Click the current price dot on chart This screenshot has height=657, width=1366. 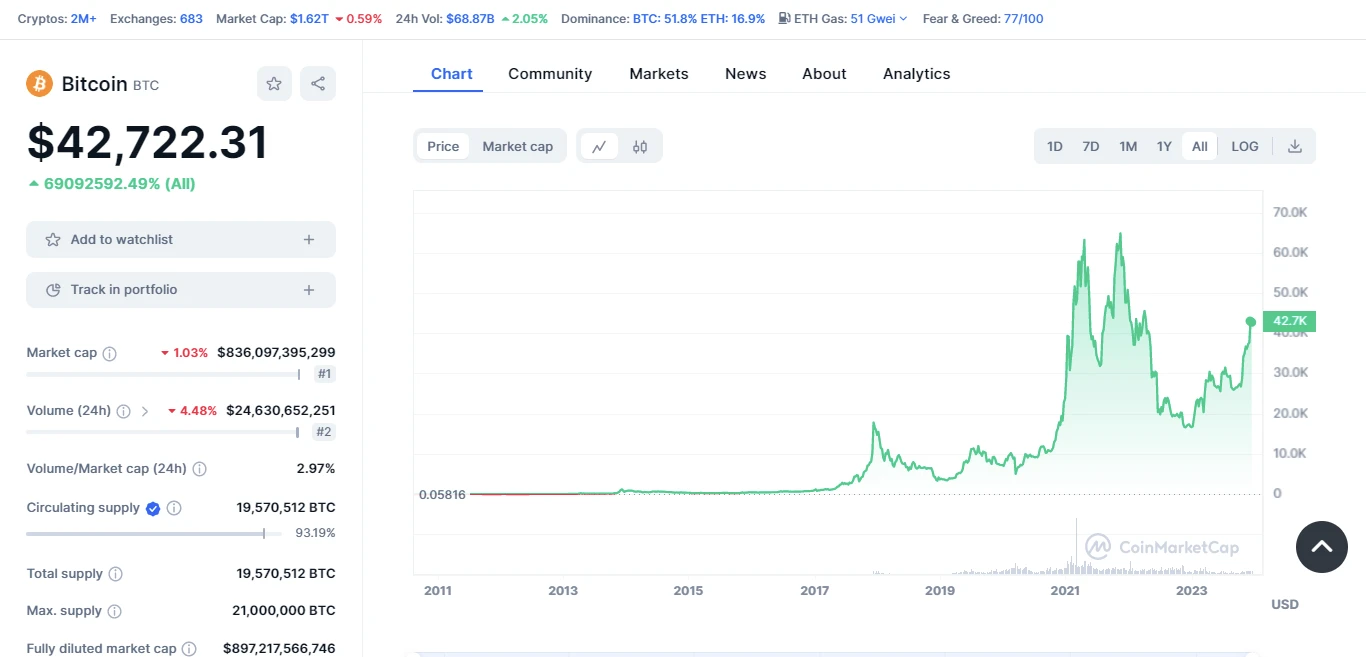point(1250,321)
